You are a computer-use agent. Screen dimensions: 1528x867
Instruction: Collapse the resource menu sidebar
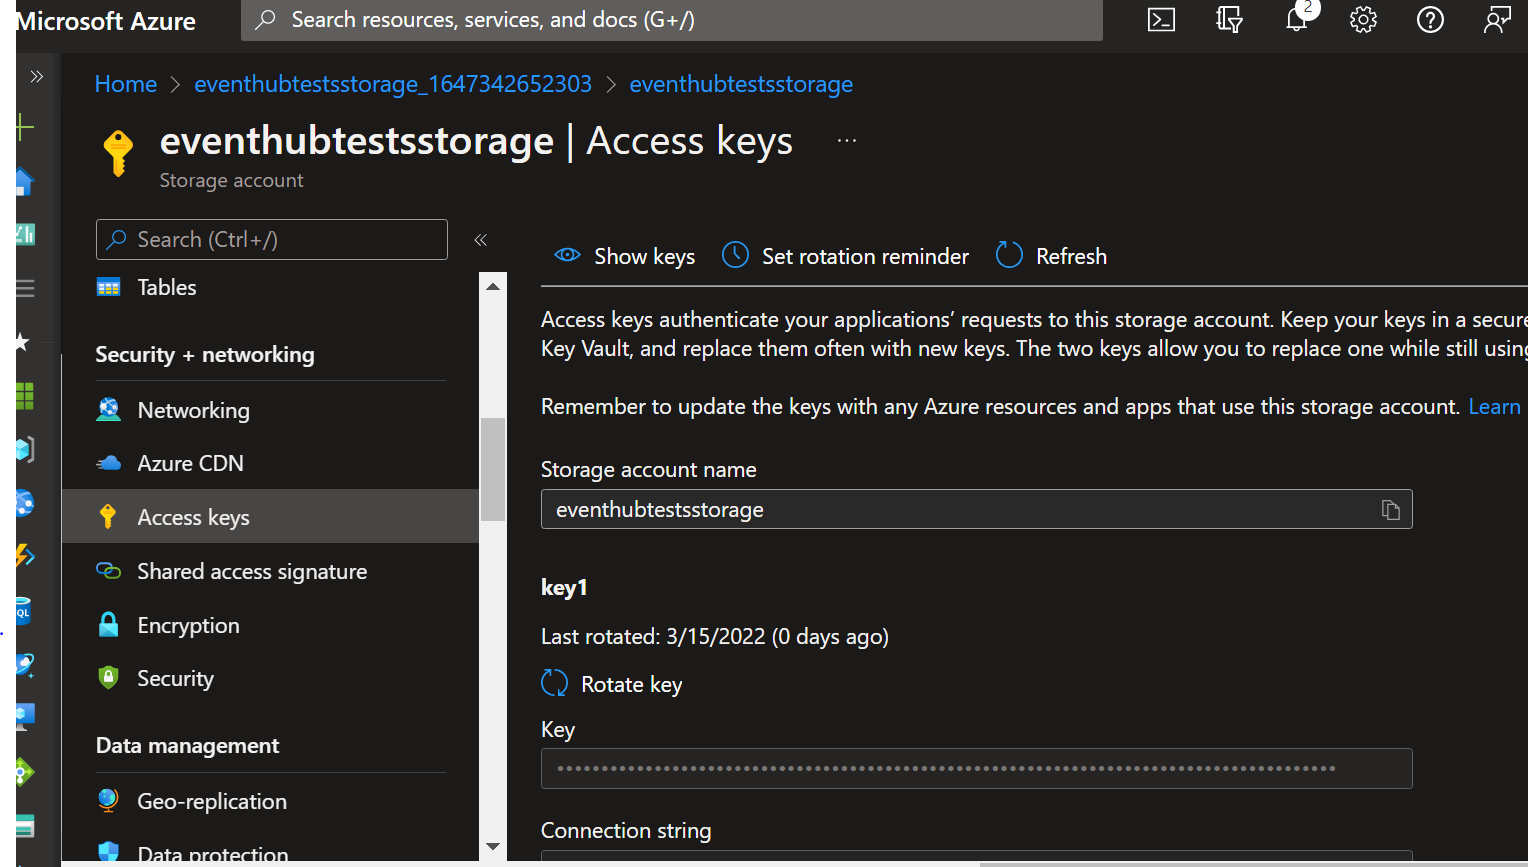[x=480, y=240]
